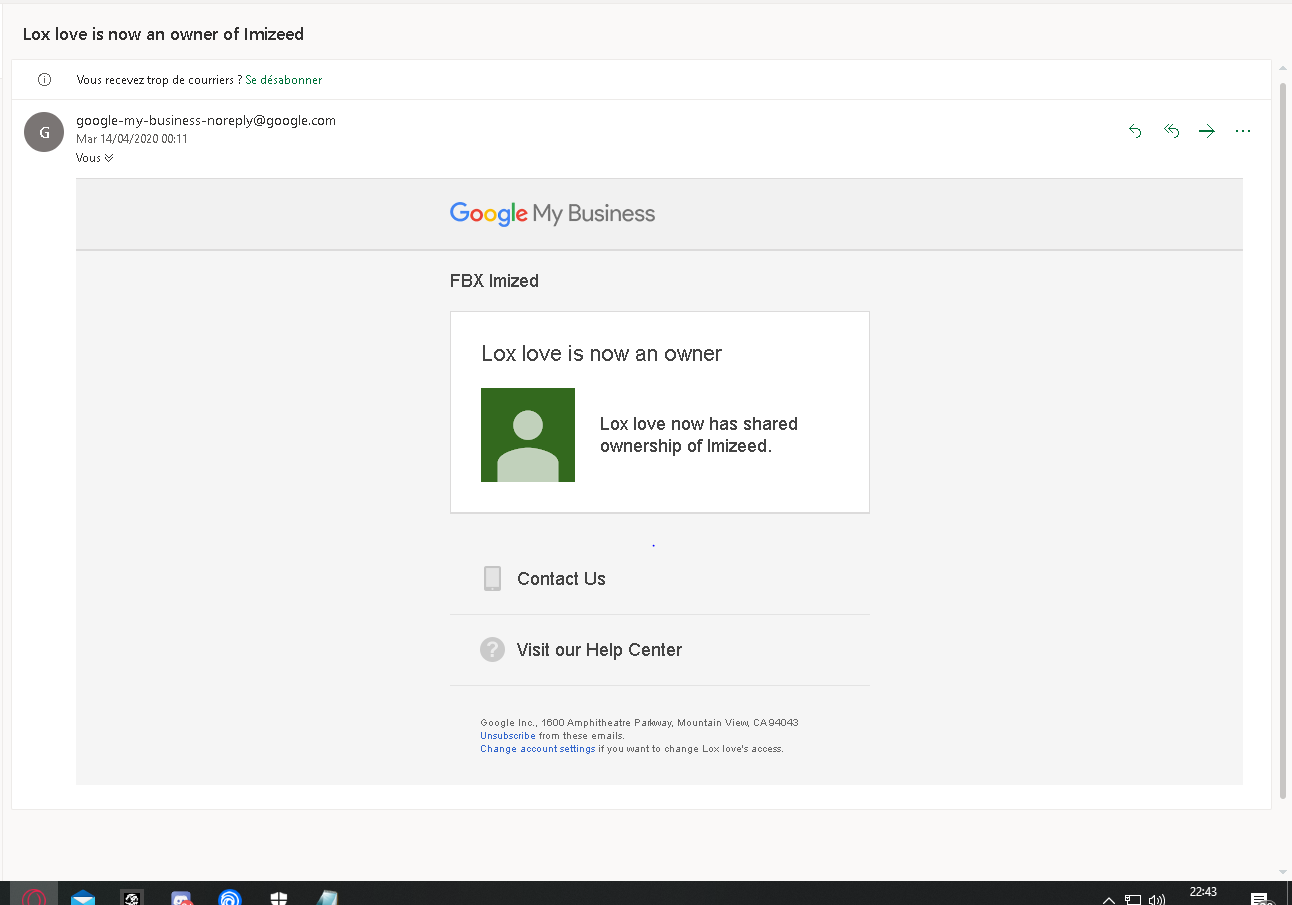Open Discord from the taskbar

point(181,897)
